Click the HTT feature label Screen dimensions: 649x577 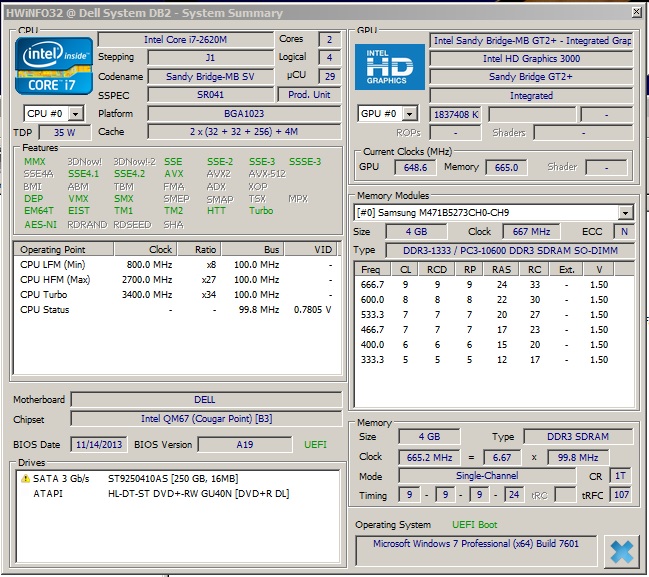coord(216,211)
